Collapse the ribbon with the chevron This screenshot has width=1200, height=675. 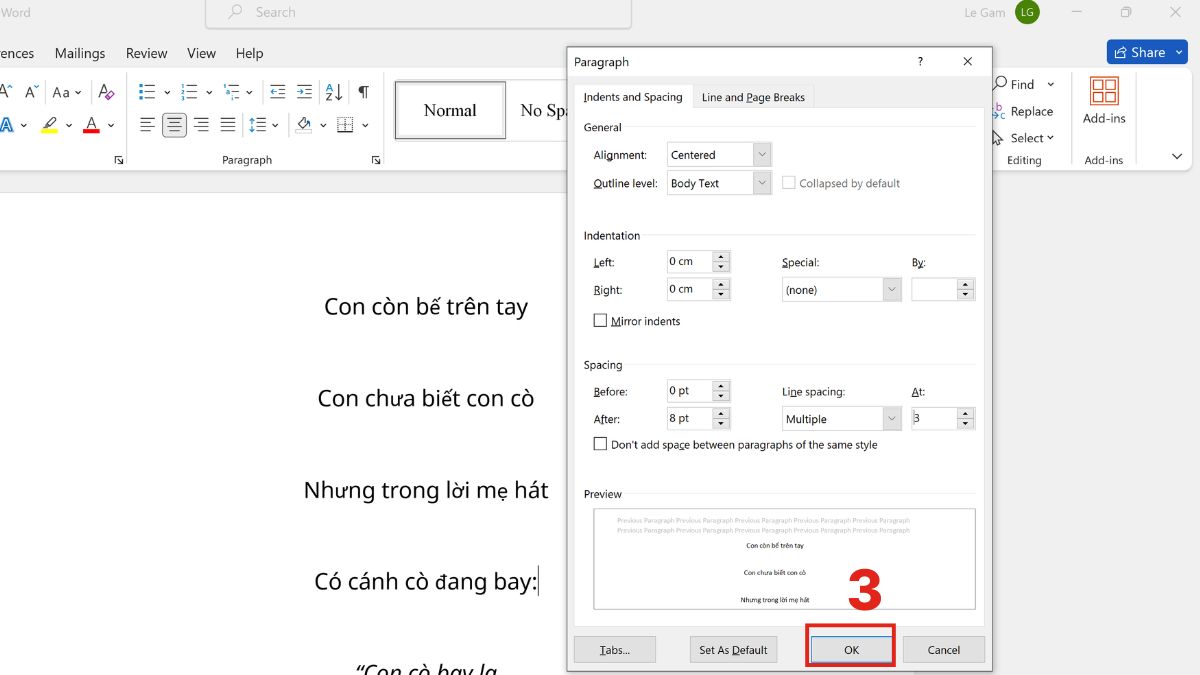(x=1177, y=157)
